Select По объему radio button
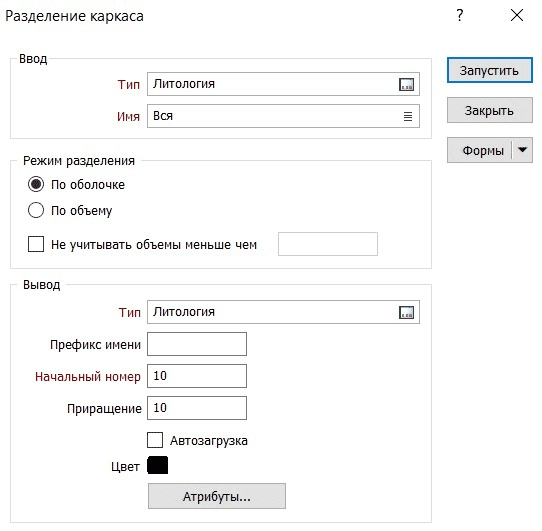Image resolution: width=542 pixels, height=531 pixels. point(36,210)
